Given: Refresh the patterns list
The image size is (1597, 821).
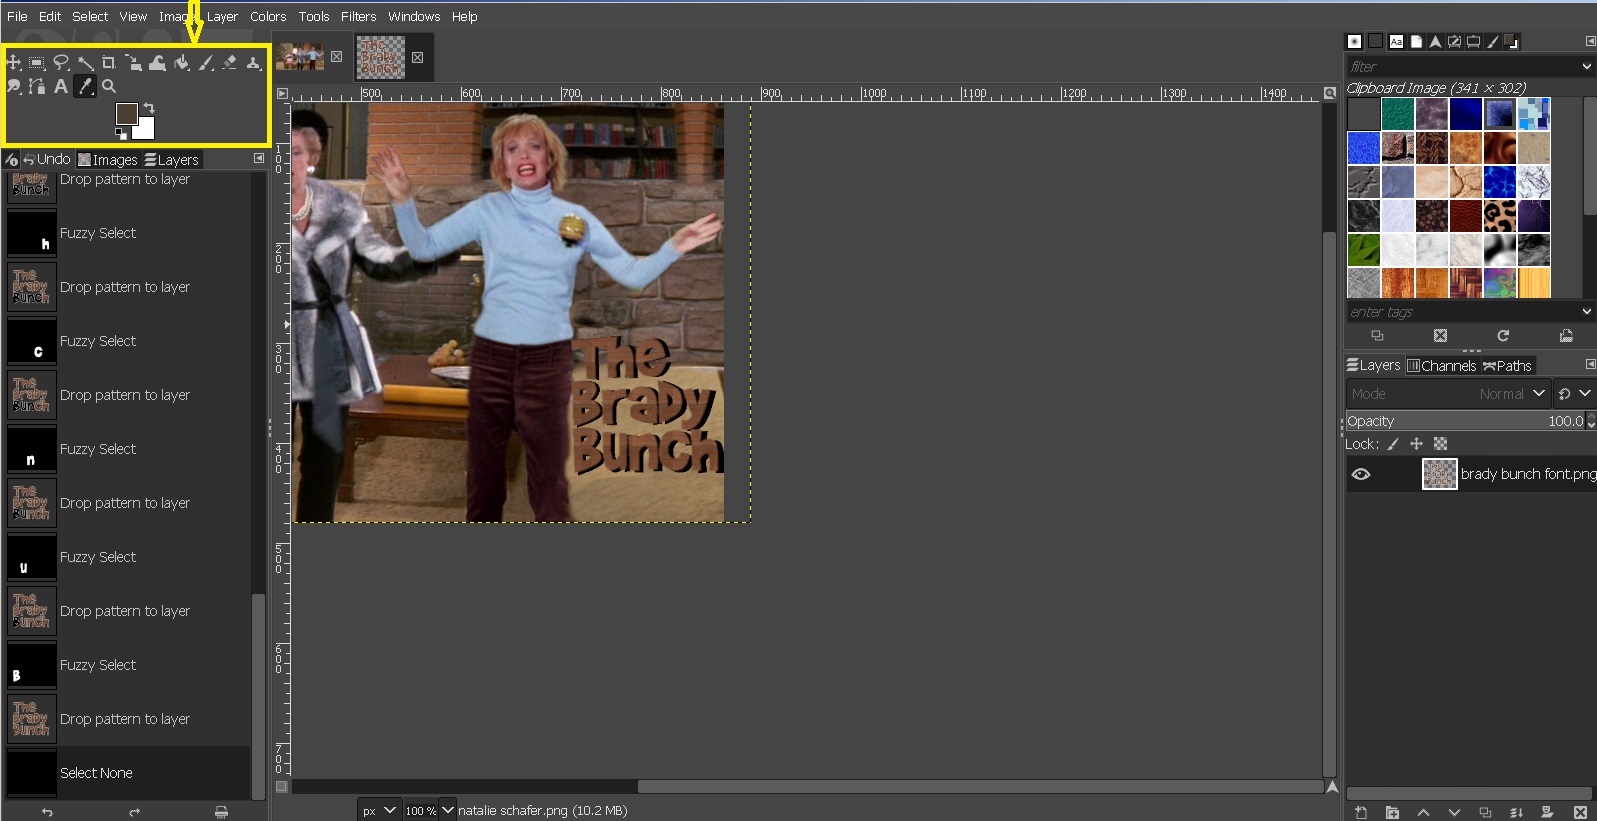Looking at the screenshot, I should tap(1503, 336).
